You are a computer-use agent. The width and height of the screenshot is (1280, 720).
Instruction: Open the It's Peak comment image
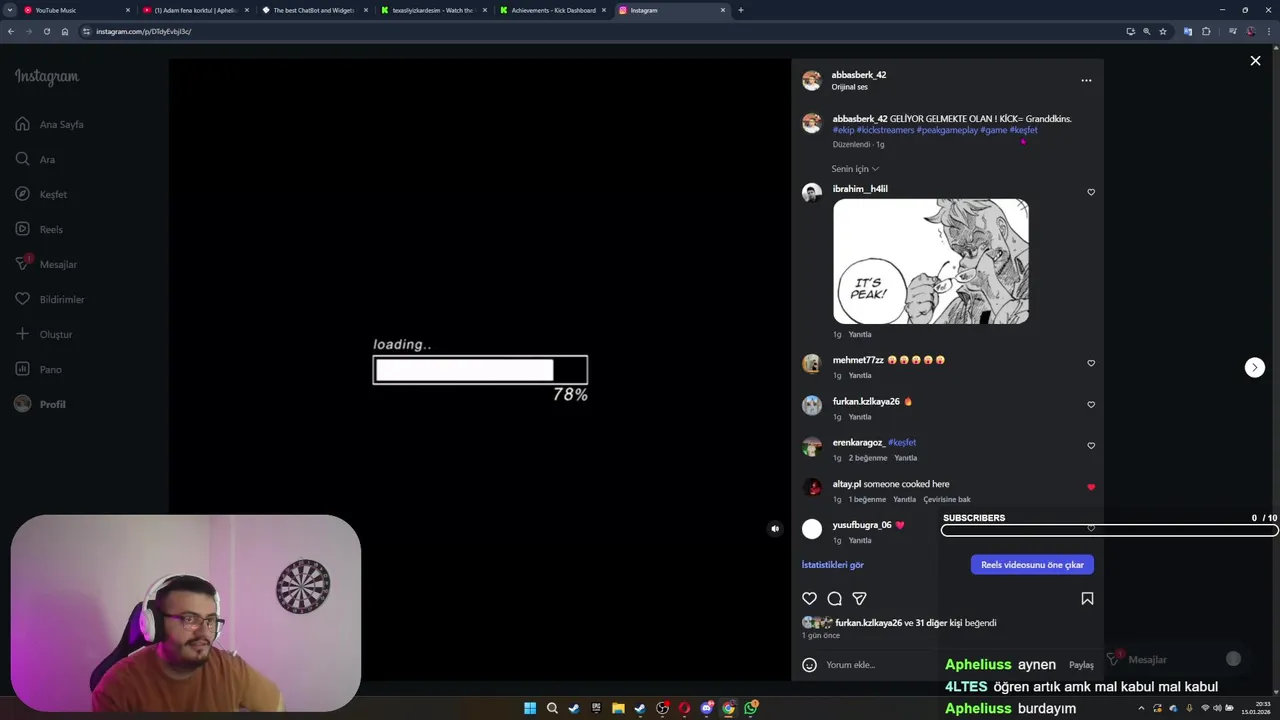[x=931, y=261]
